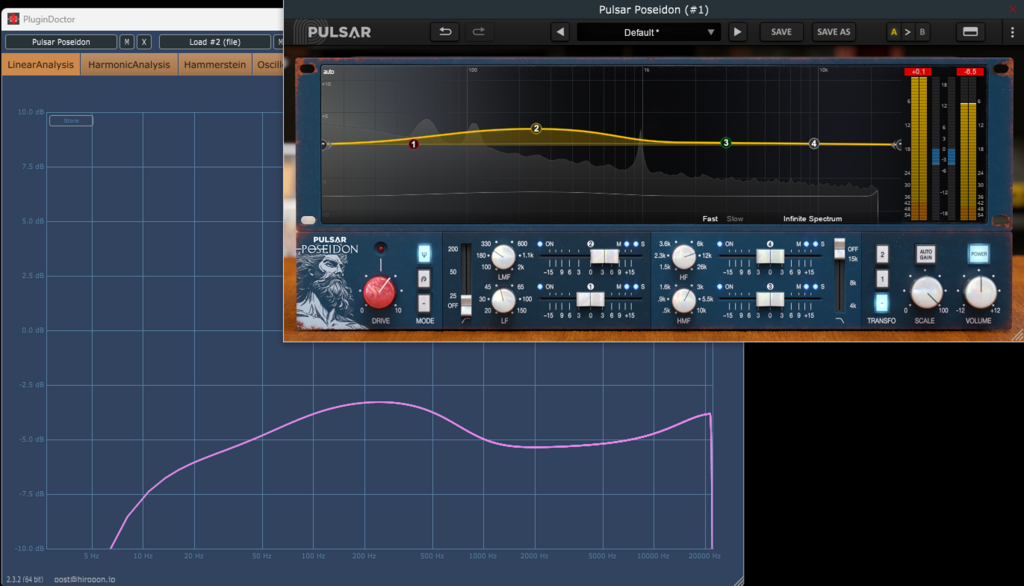
Task: Click the VOLUME knob
Action: pos(980,292)
